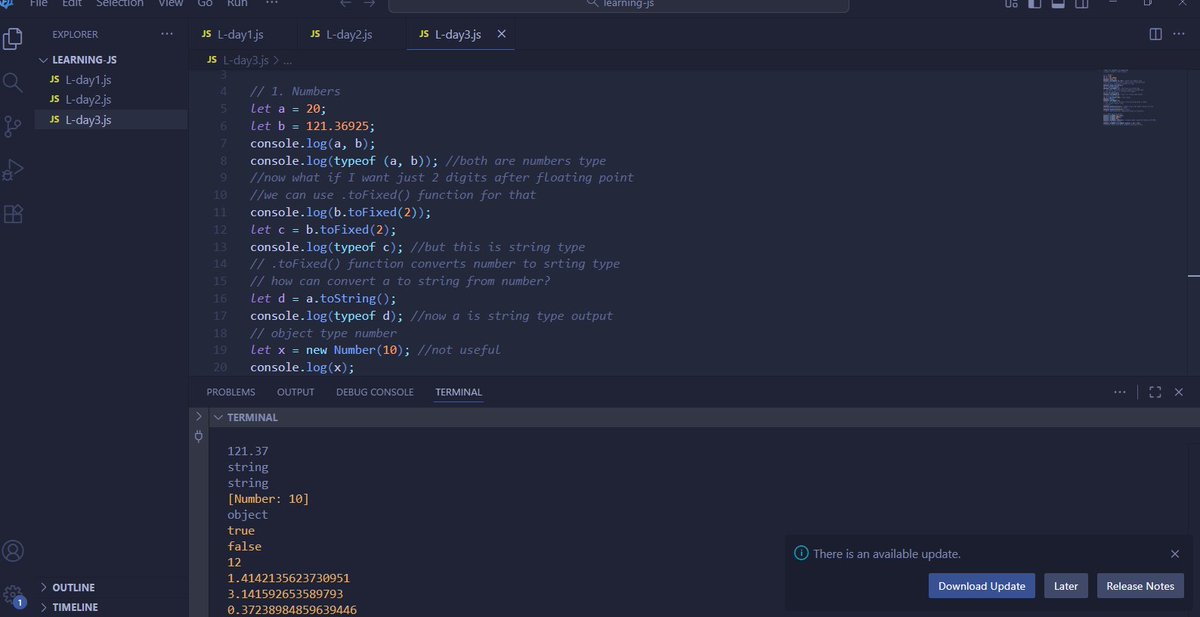Click the split editor right icon
1200x617 pixels.
[1155, 34]
